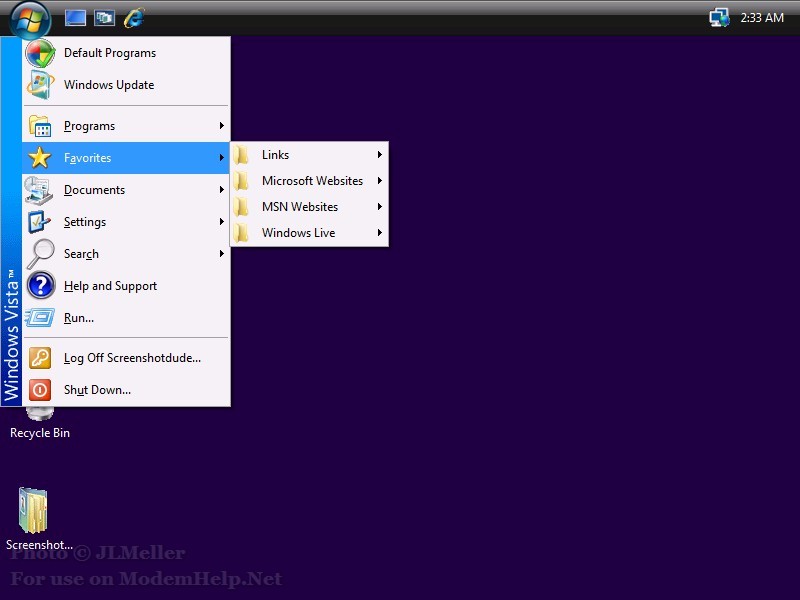
Task: Expand Favorites submenu arrow
Action: click(221, 158)
